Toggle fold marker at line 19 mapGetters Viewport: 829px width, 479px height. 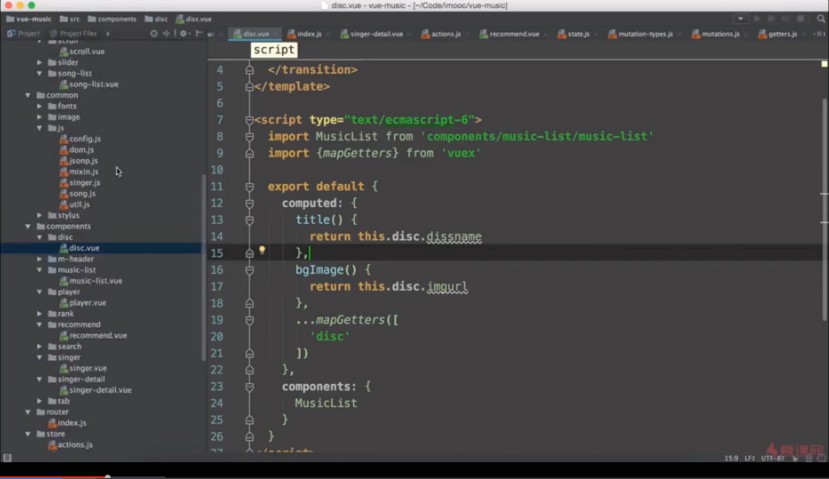(x=250, y=320)
